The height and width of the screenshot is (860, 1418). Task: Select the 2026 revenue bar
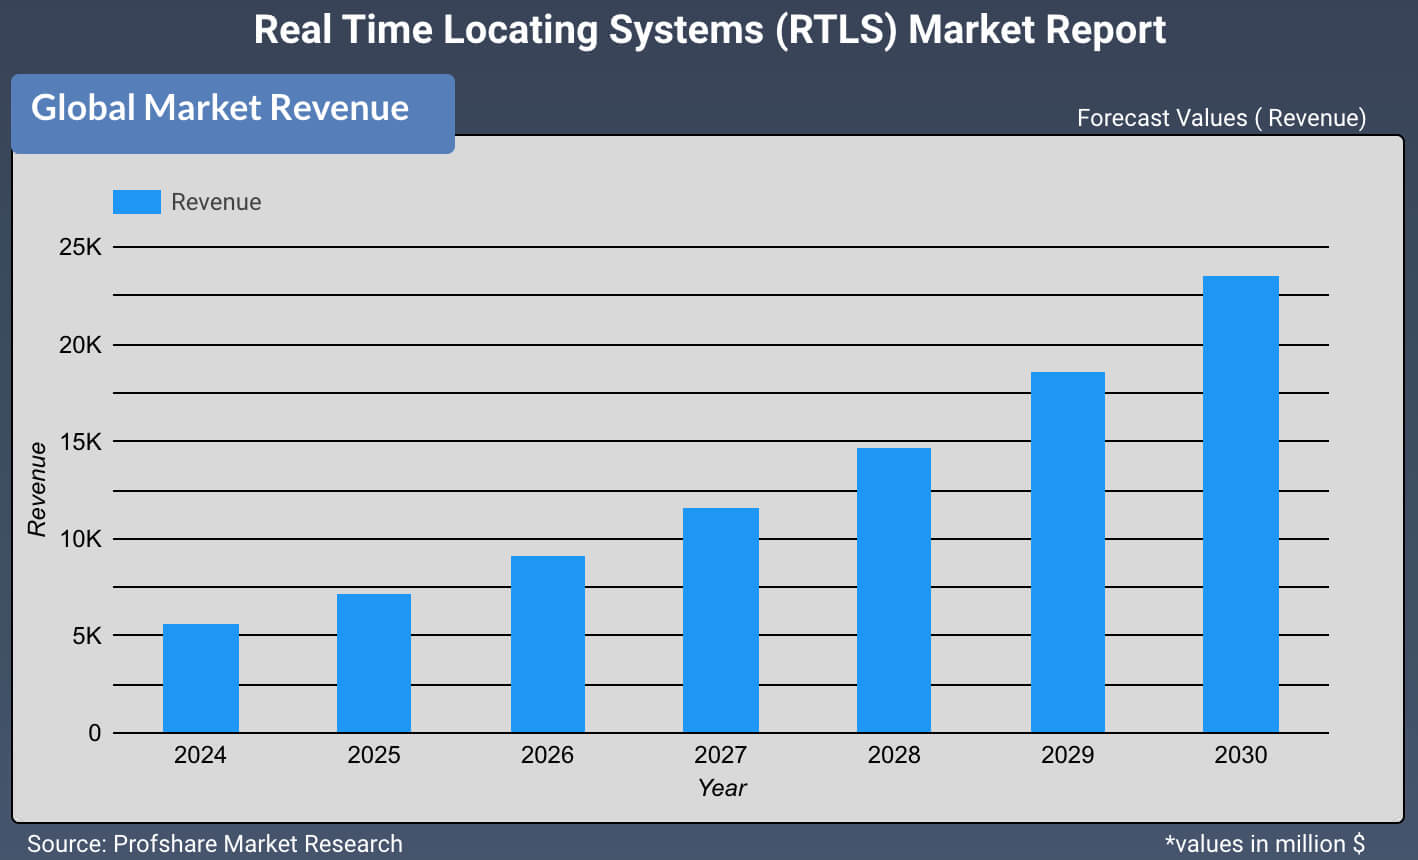coord(548,644)
